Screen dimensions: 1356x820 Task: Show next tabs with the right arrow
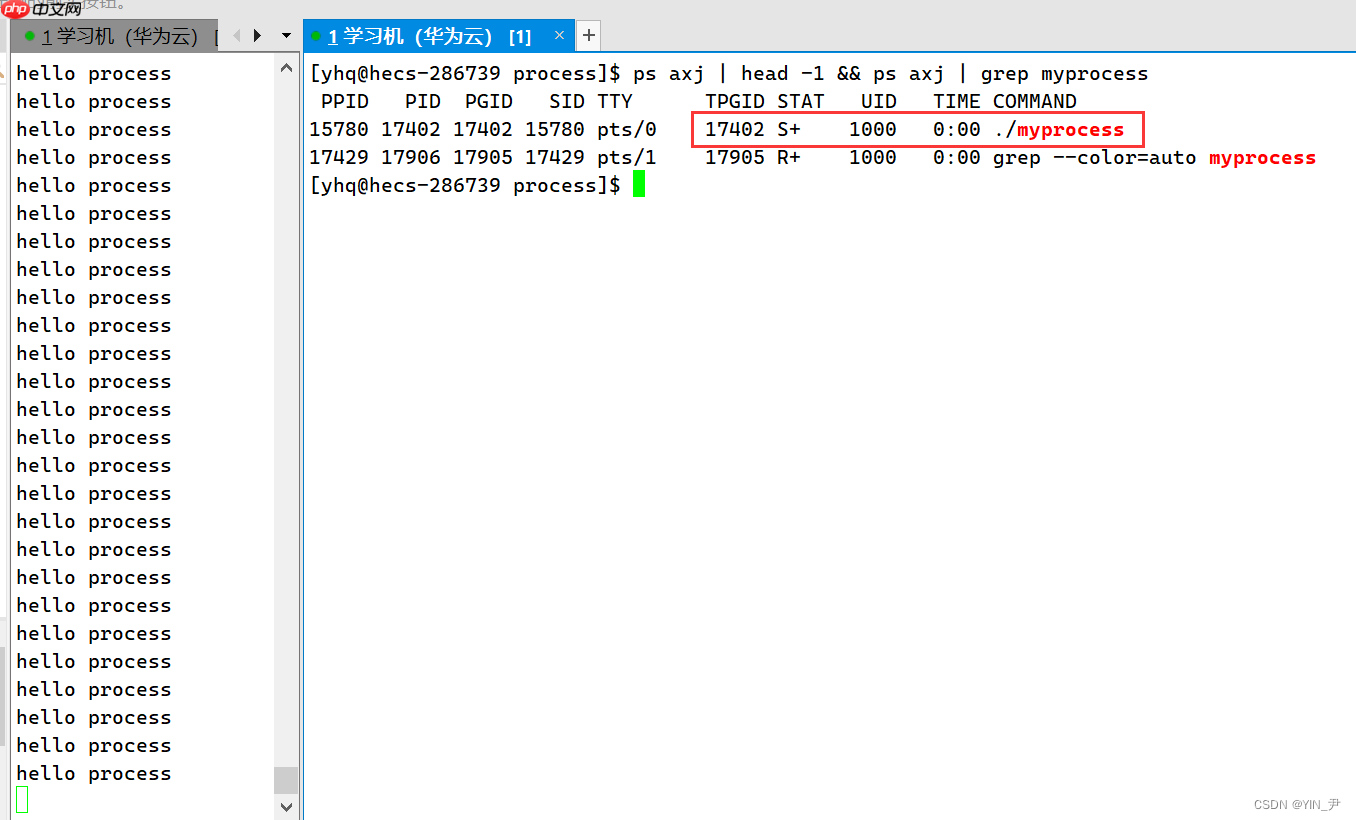257,36
